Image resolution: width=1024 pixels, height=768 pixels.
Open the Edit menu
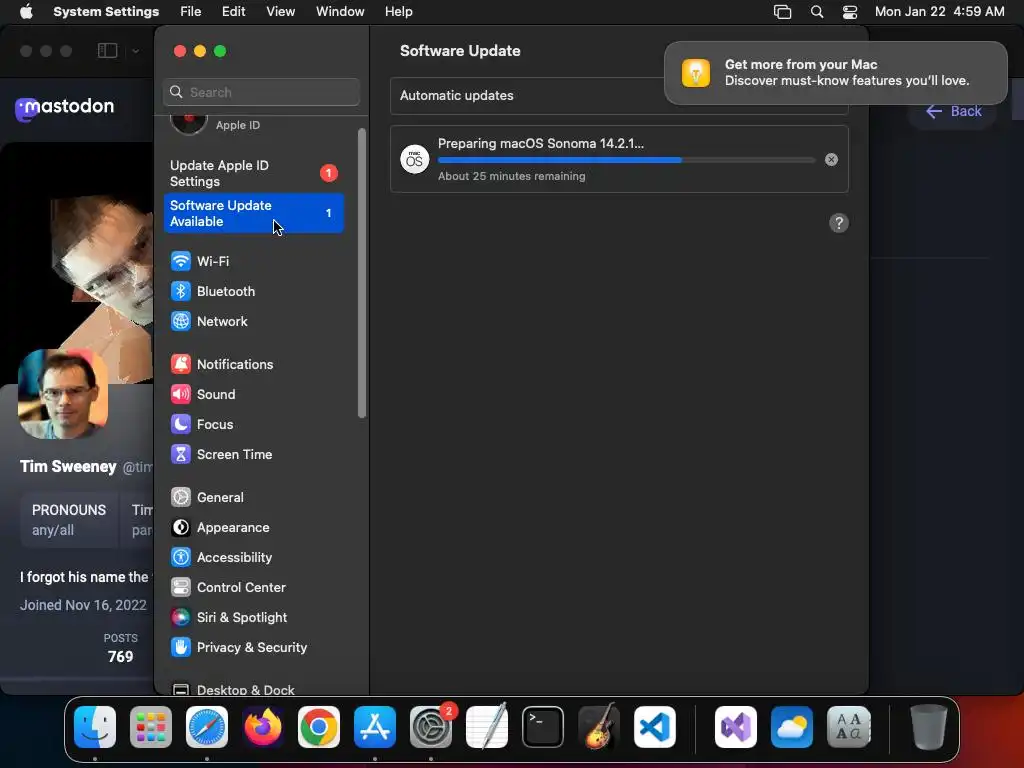coord(233,12)
